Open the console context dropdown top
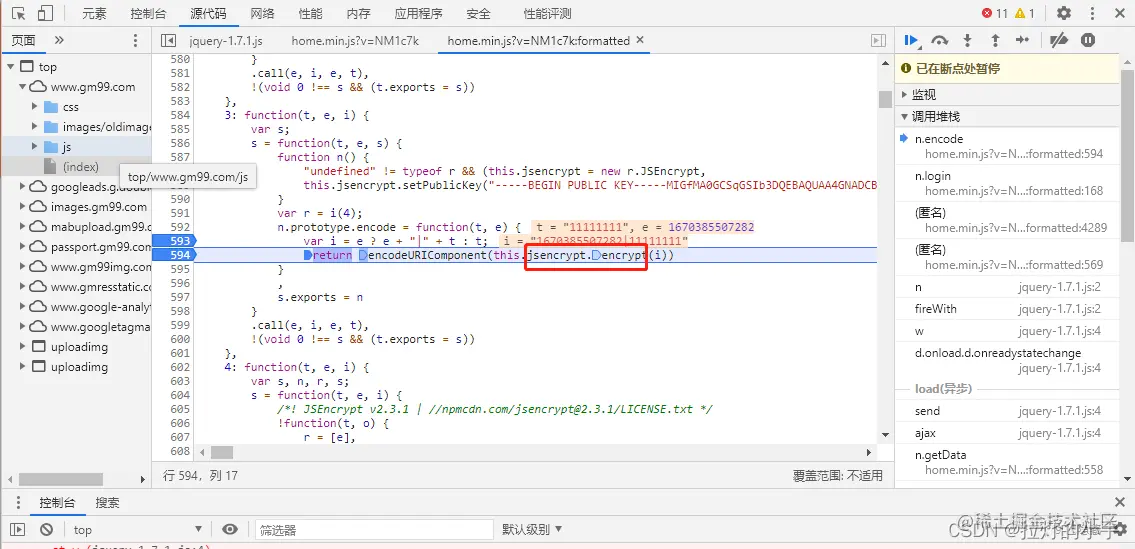1135x549 pixels. tap(138, 529)
